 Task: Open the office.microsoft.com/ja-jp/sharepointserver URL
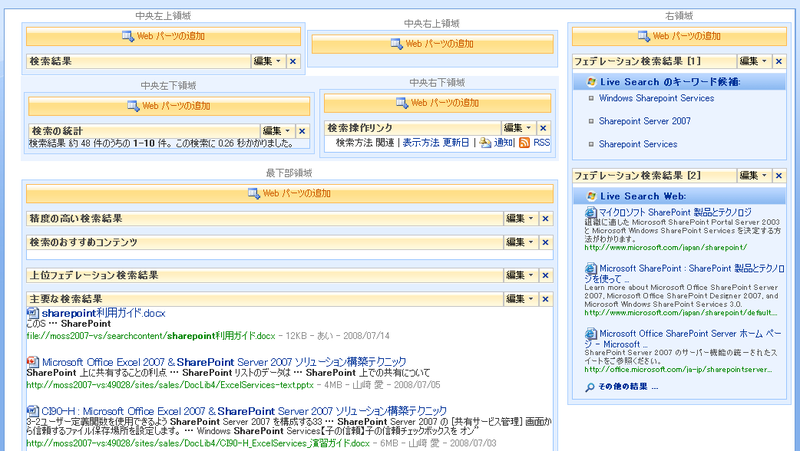coord(678,369)
